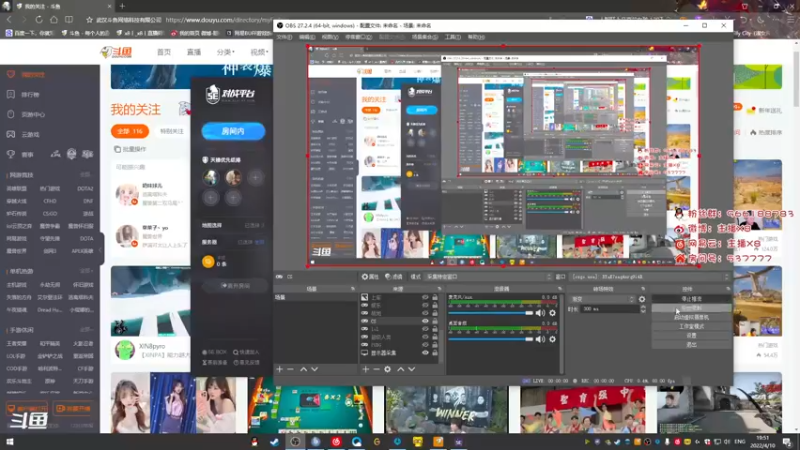Open 窗口 window selection dropdown in OBS
The height and width of the screenshot is (450, 800).
[651, 277]
